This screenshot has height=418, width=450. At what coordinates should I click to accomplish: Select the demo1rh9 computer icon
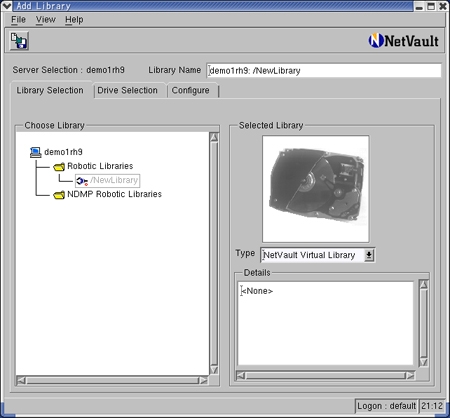(35, 152)
